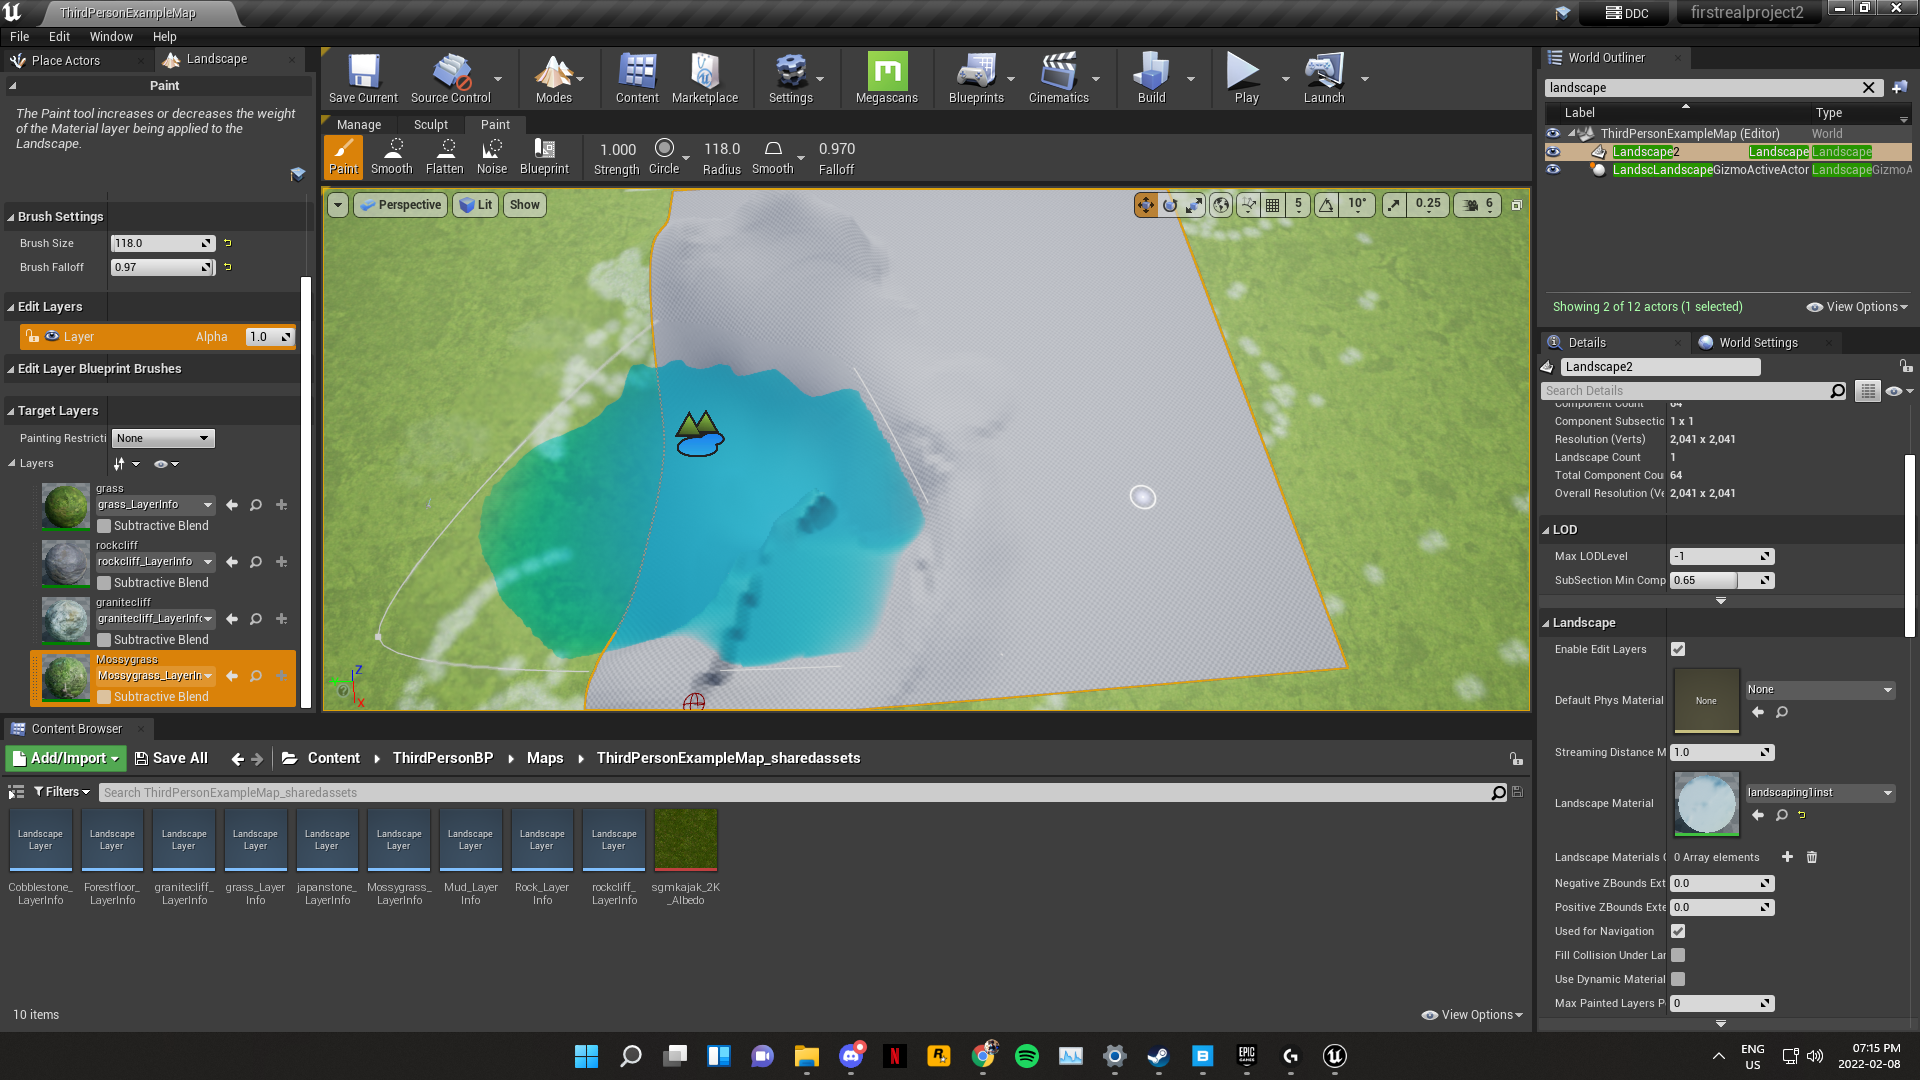Select the landscape Paint tool
1920x1080 pixels.
click(x=343, y=157)
